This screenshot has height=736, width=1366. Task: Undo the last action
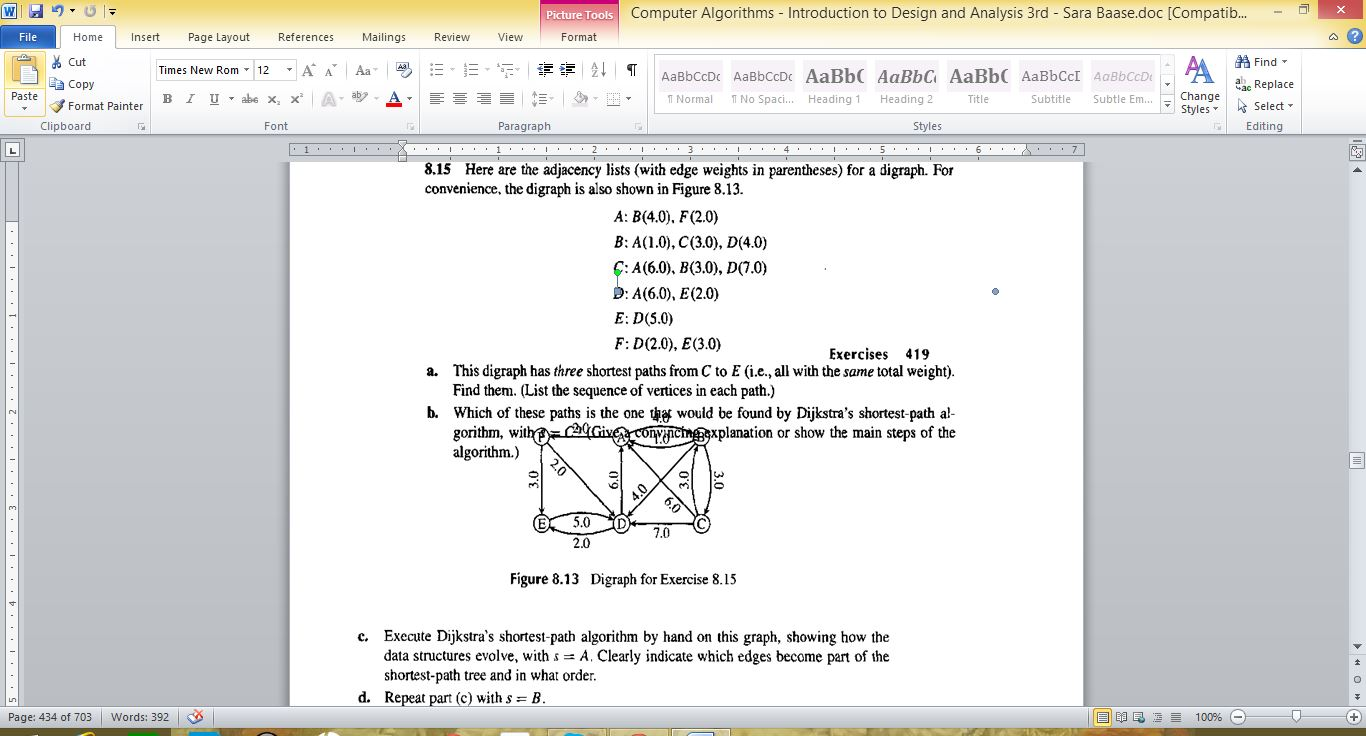pos(58,11)
